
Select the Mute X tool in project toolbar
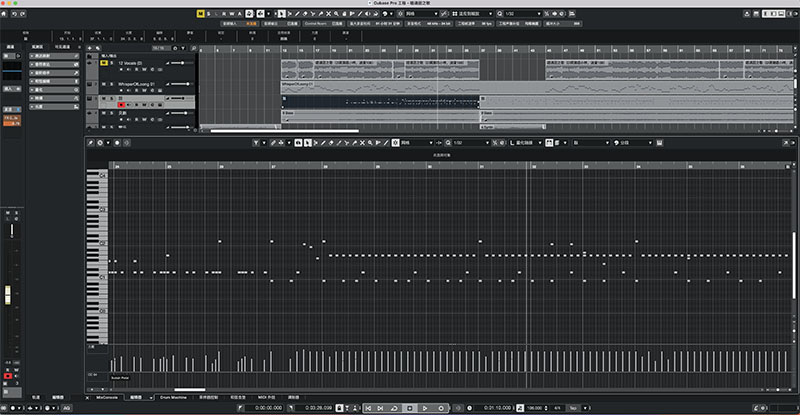point(329,14)
